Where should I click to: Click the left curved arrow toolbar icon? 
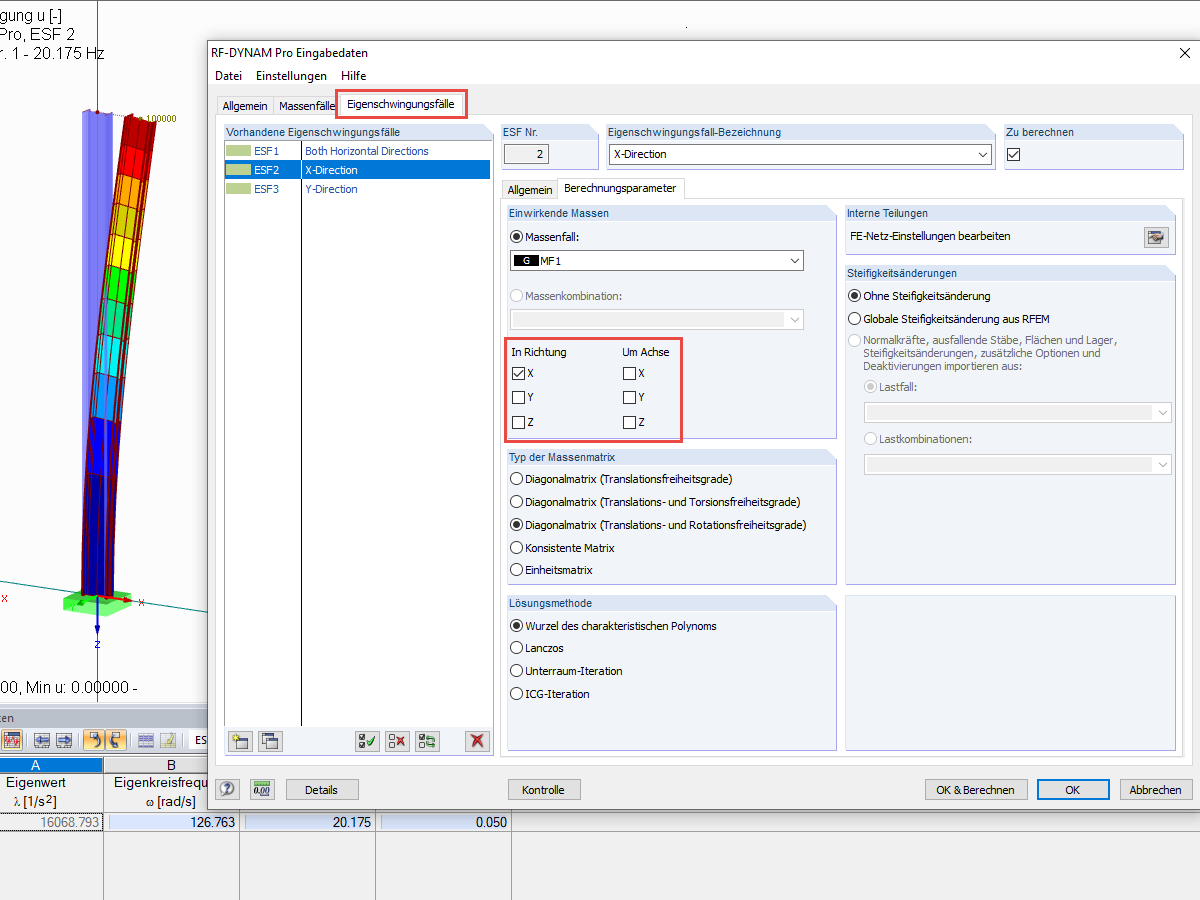pos(93,740)
